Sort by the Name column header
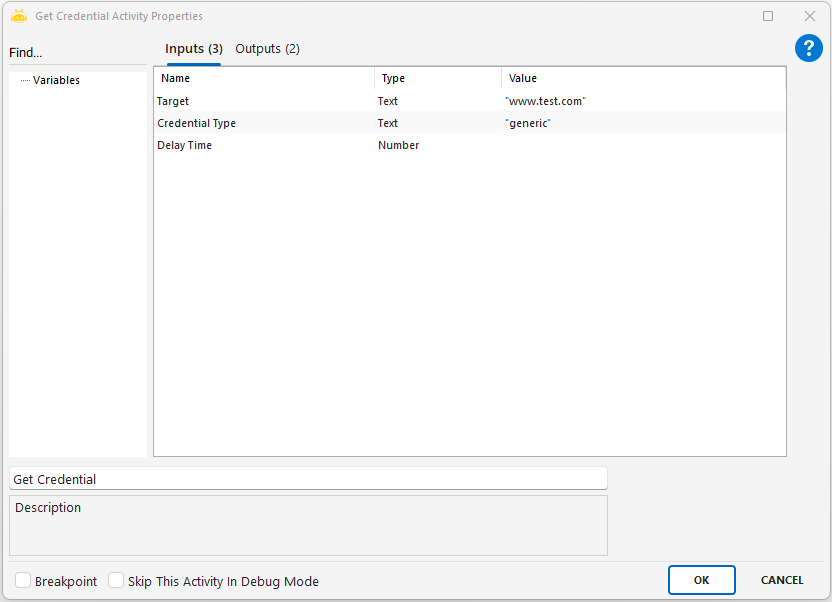Screen dimensions: 832x602 (x=264, y=78)
